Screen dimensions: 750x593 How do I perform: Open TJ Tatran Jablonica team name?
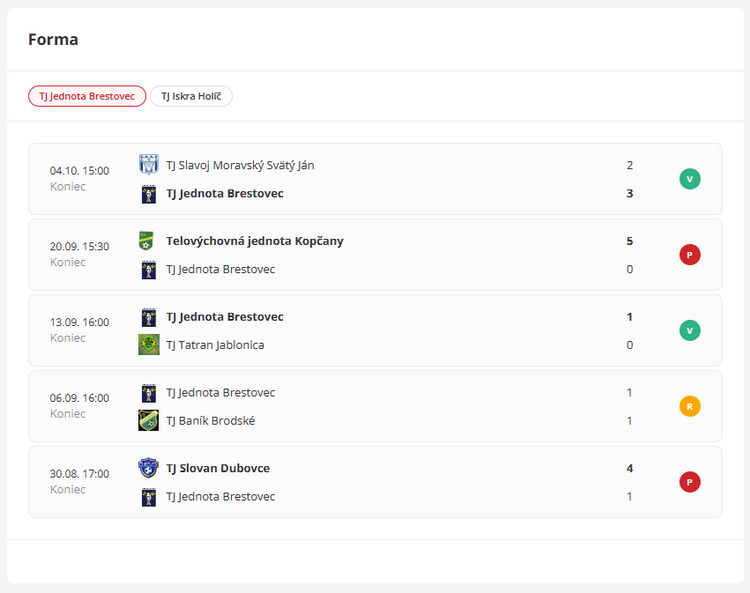215,345
